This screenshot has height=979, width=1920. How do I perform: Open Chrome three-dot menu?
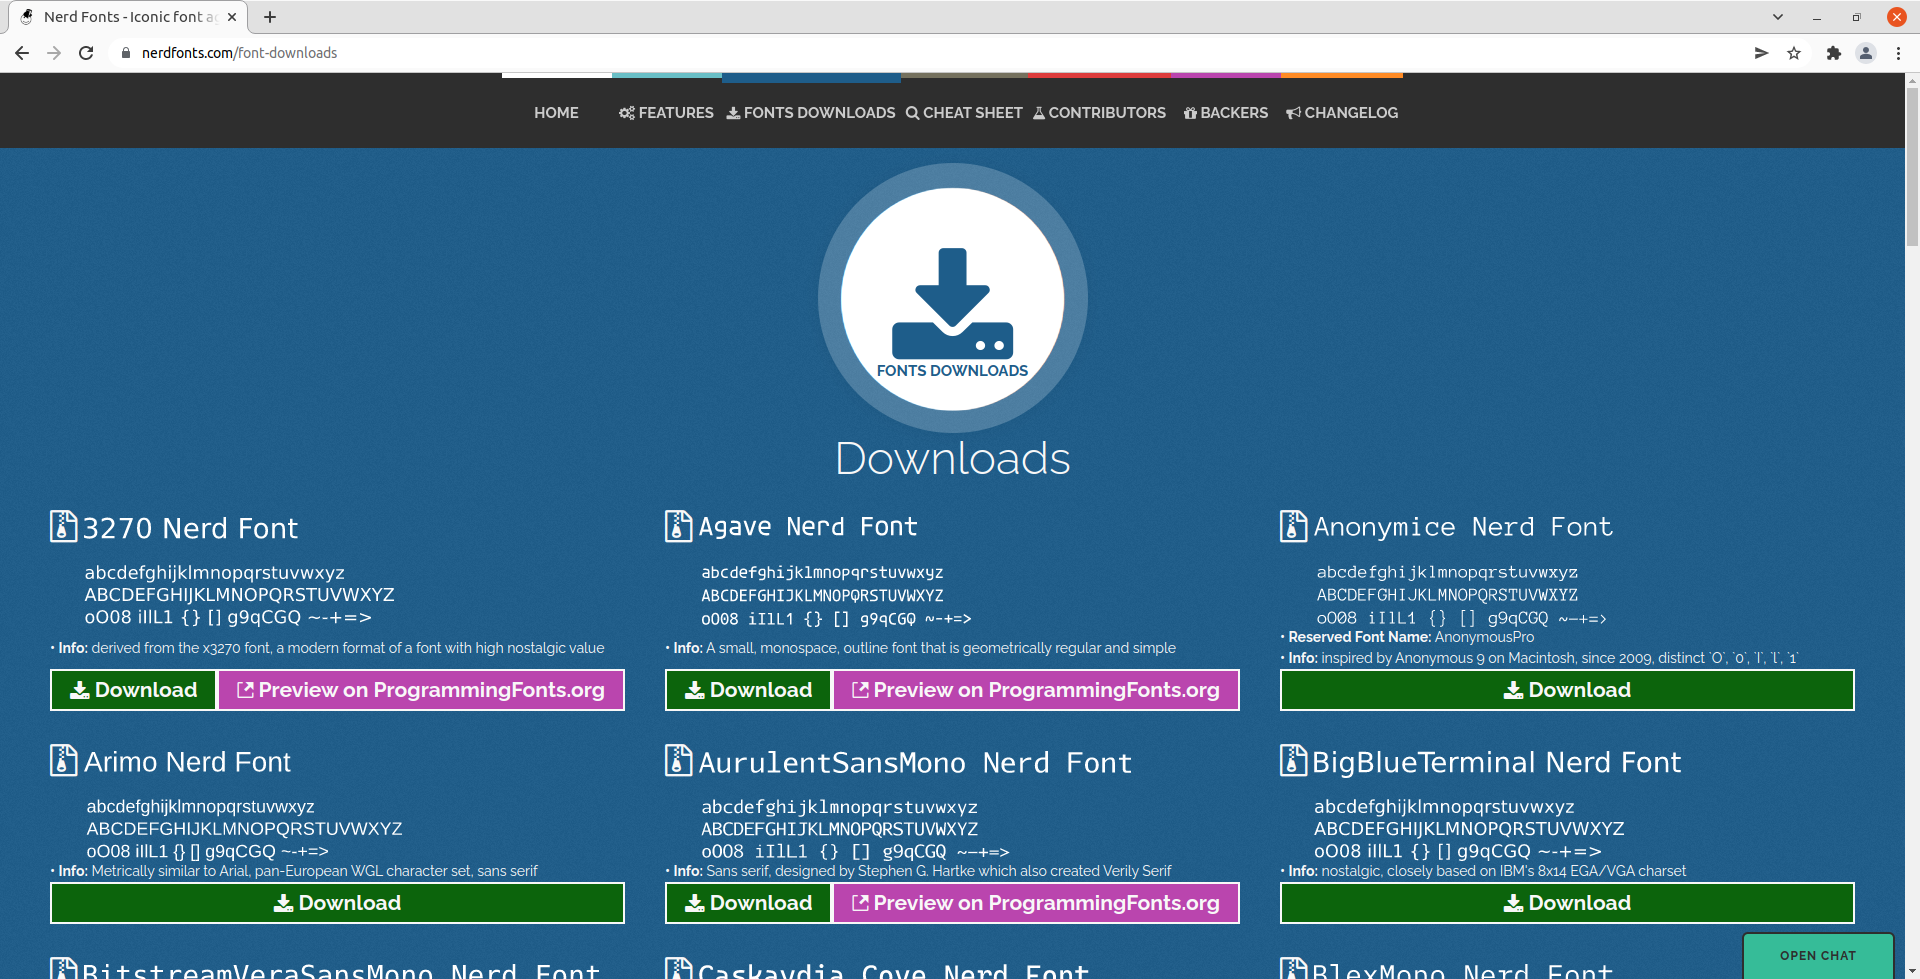1898,53
